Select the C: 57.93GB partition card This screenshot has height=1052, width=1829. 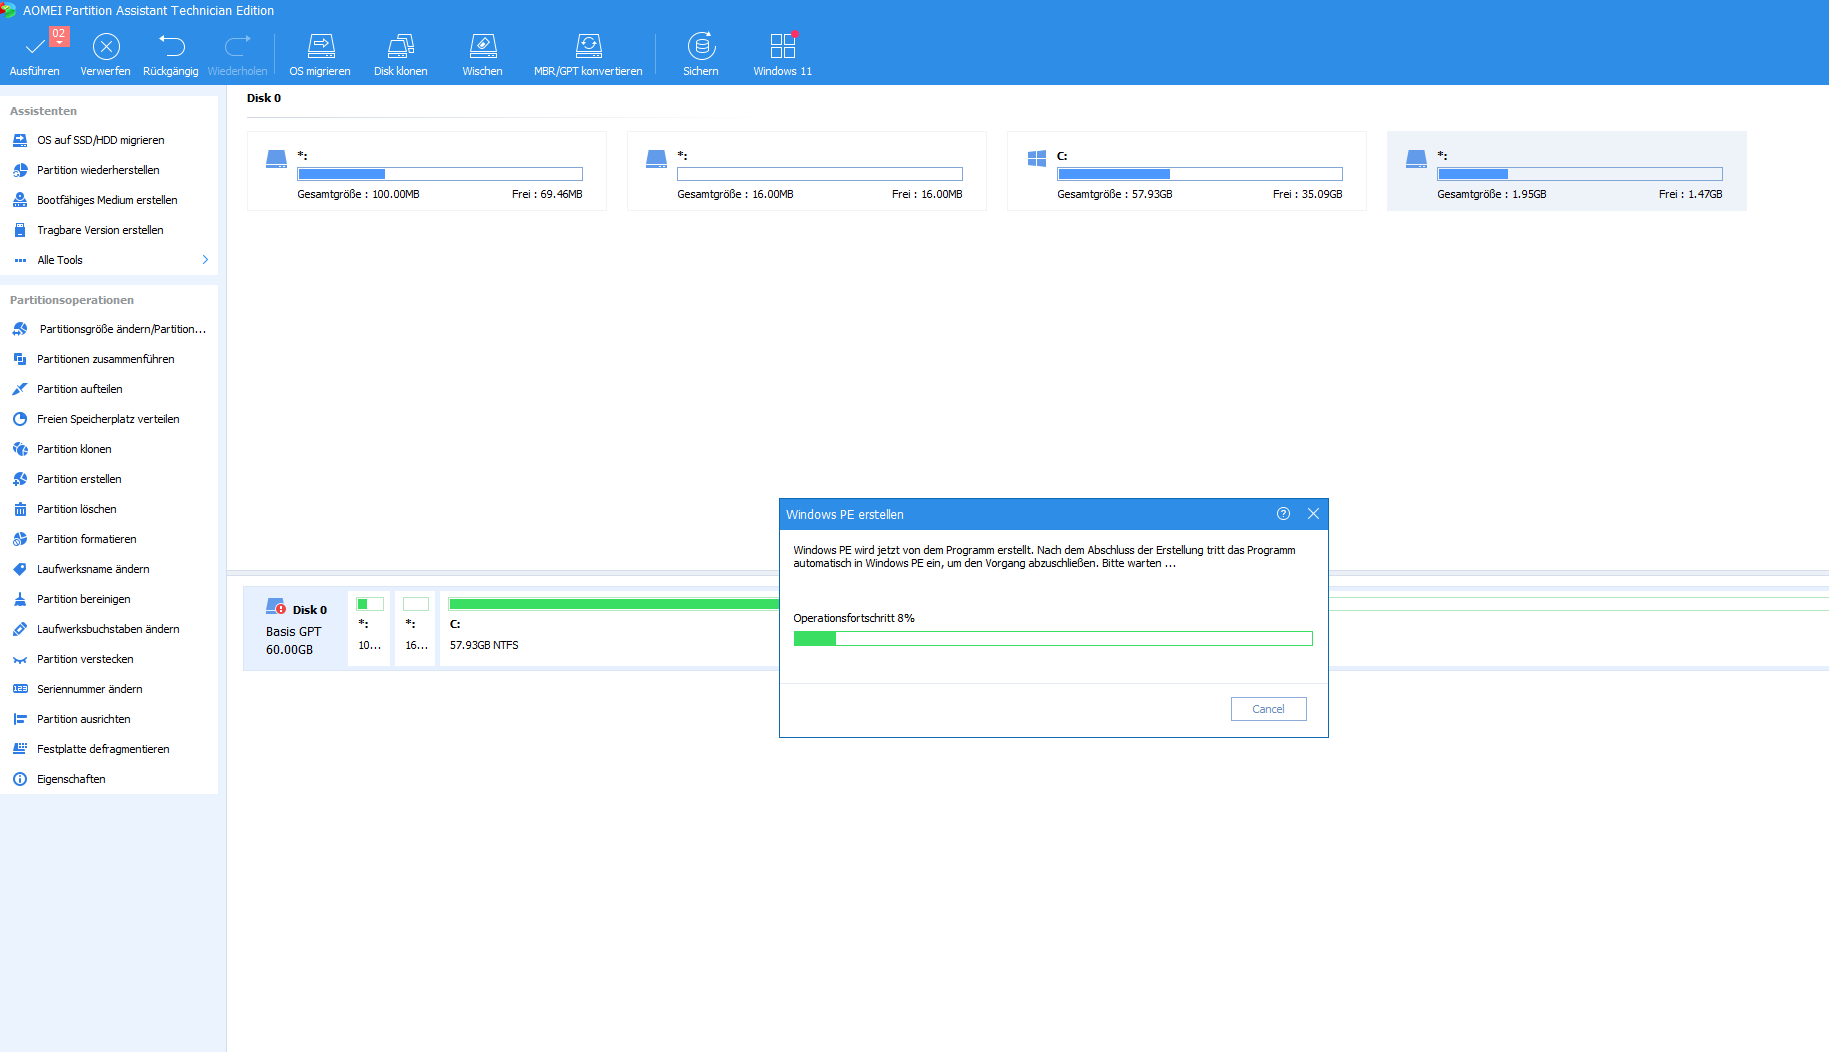(x=1187, y=171)
